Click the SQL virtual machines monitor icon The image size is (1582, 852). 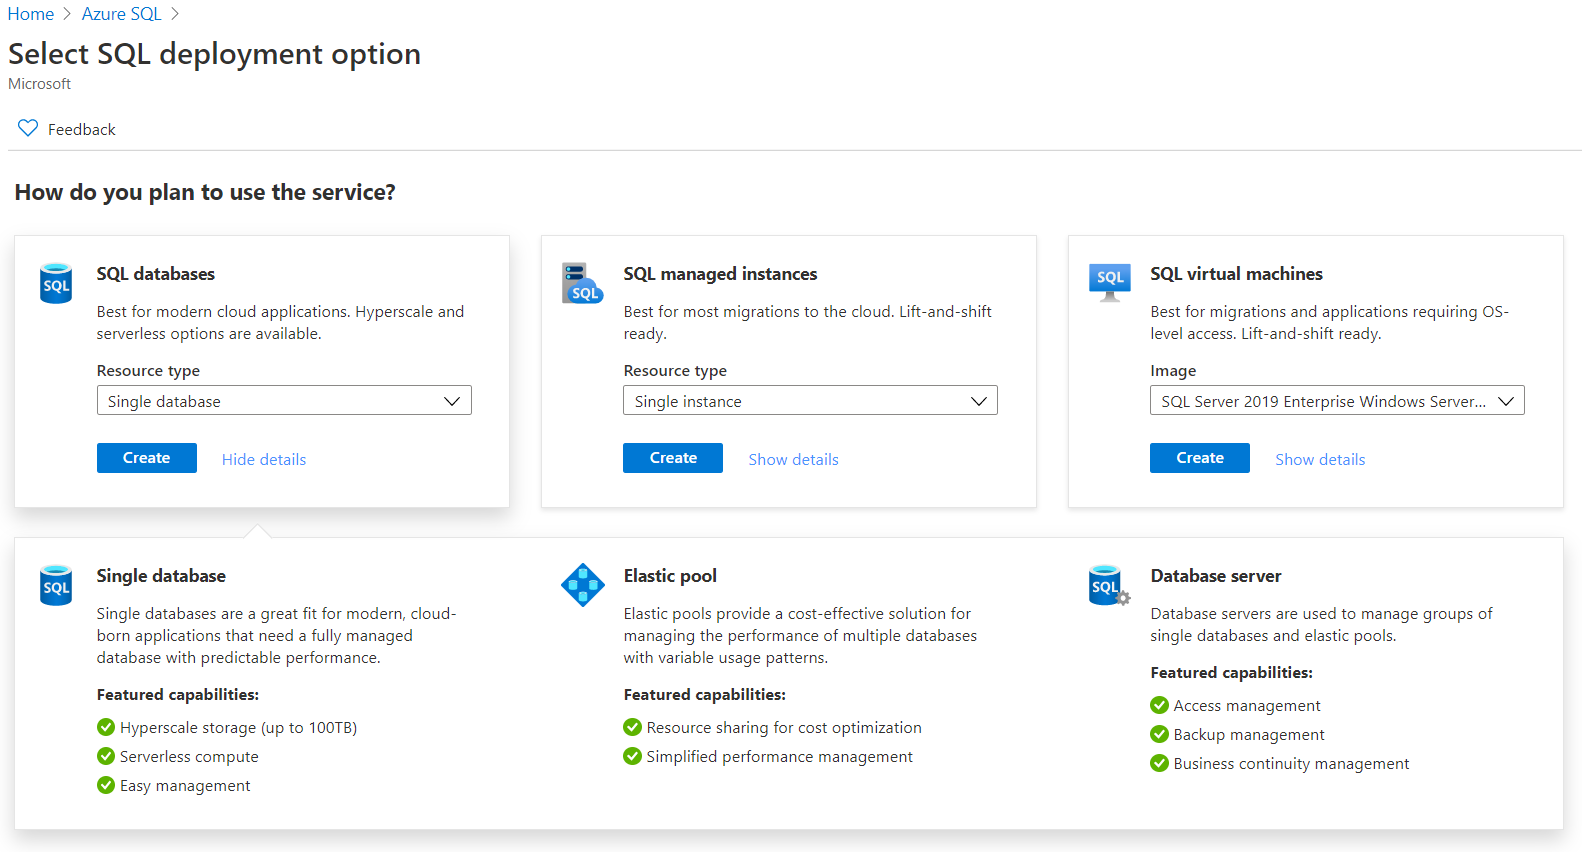click(x=1110, y=283)
